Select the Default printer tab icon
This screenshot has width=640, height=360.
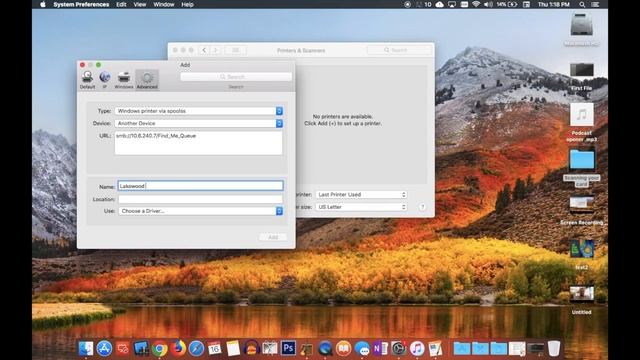click(x=87, y=80)
